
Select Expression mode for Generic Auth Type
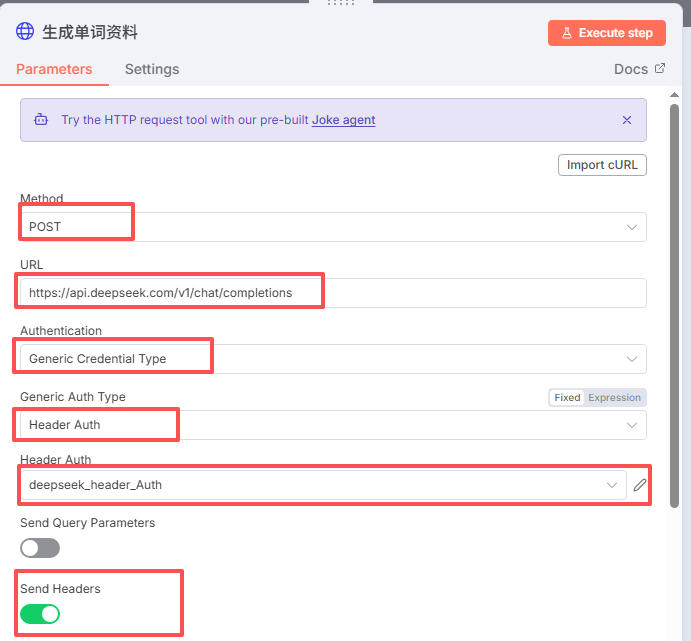click(614, 397)
